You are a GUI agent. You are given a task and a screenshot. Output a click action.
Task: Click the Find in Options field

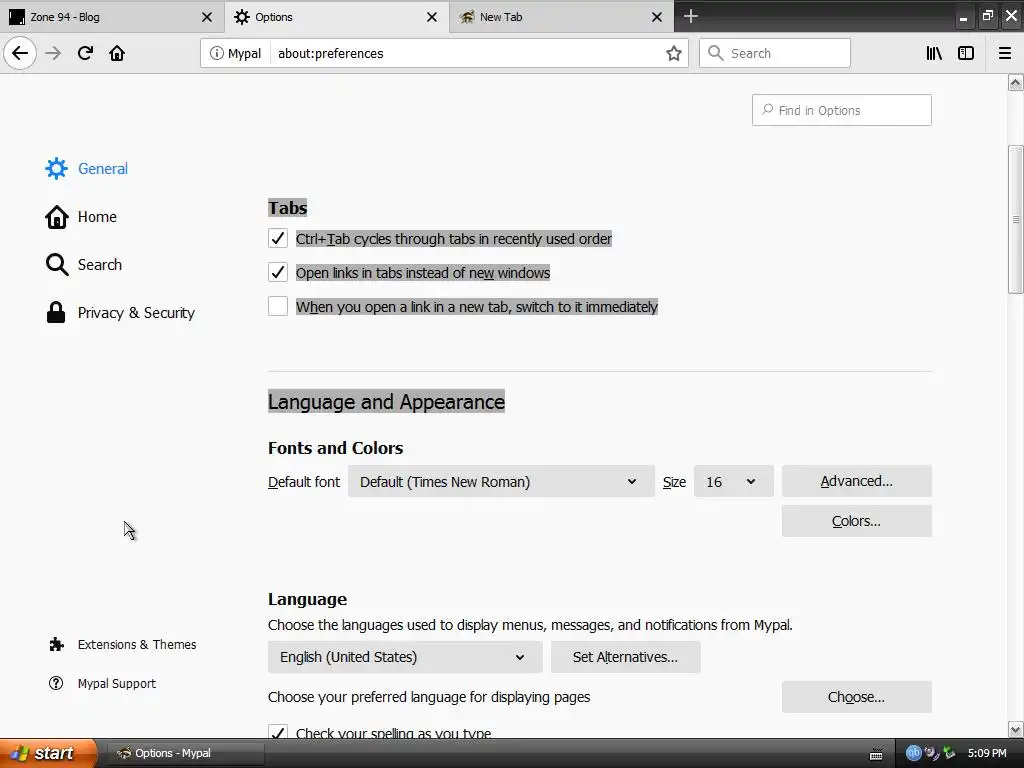pyautogui.click(x=841, y=110)
